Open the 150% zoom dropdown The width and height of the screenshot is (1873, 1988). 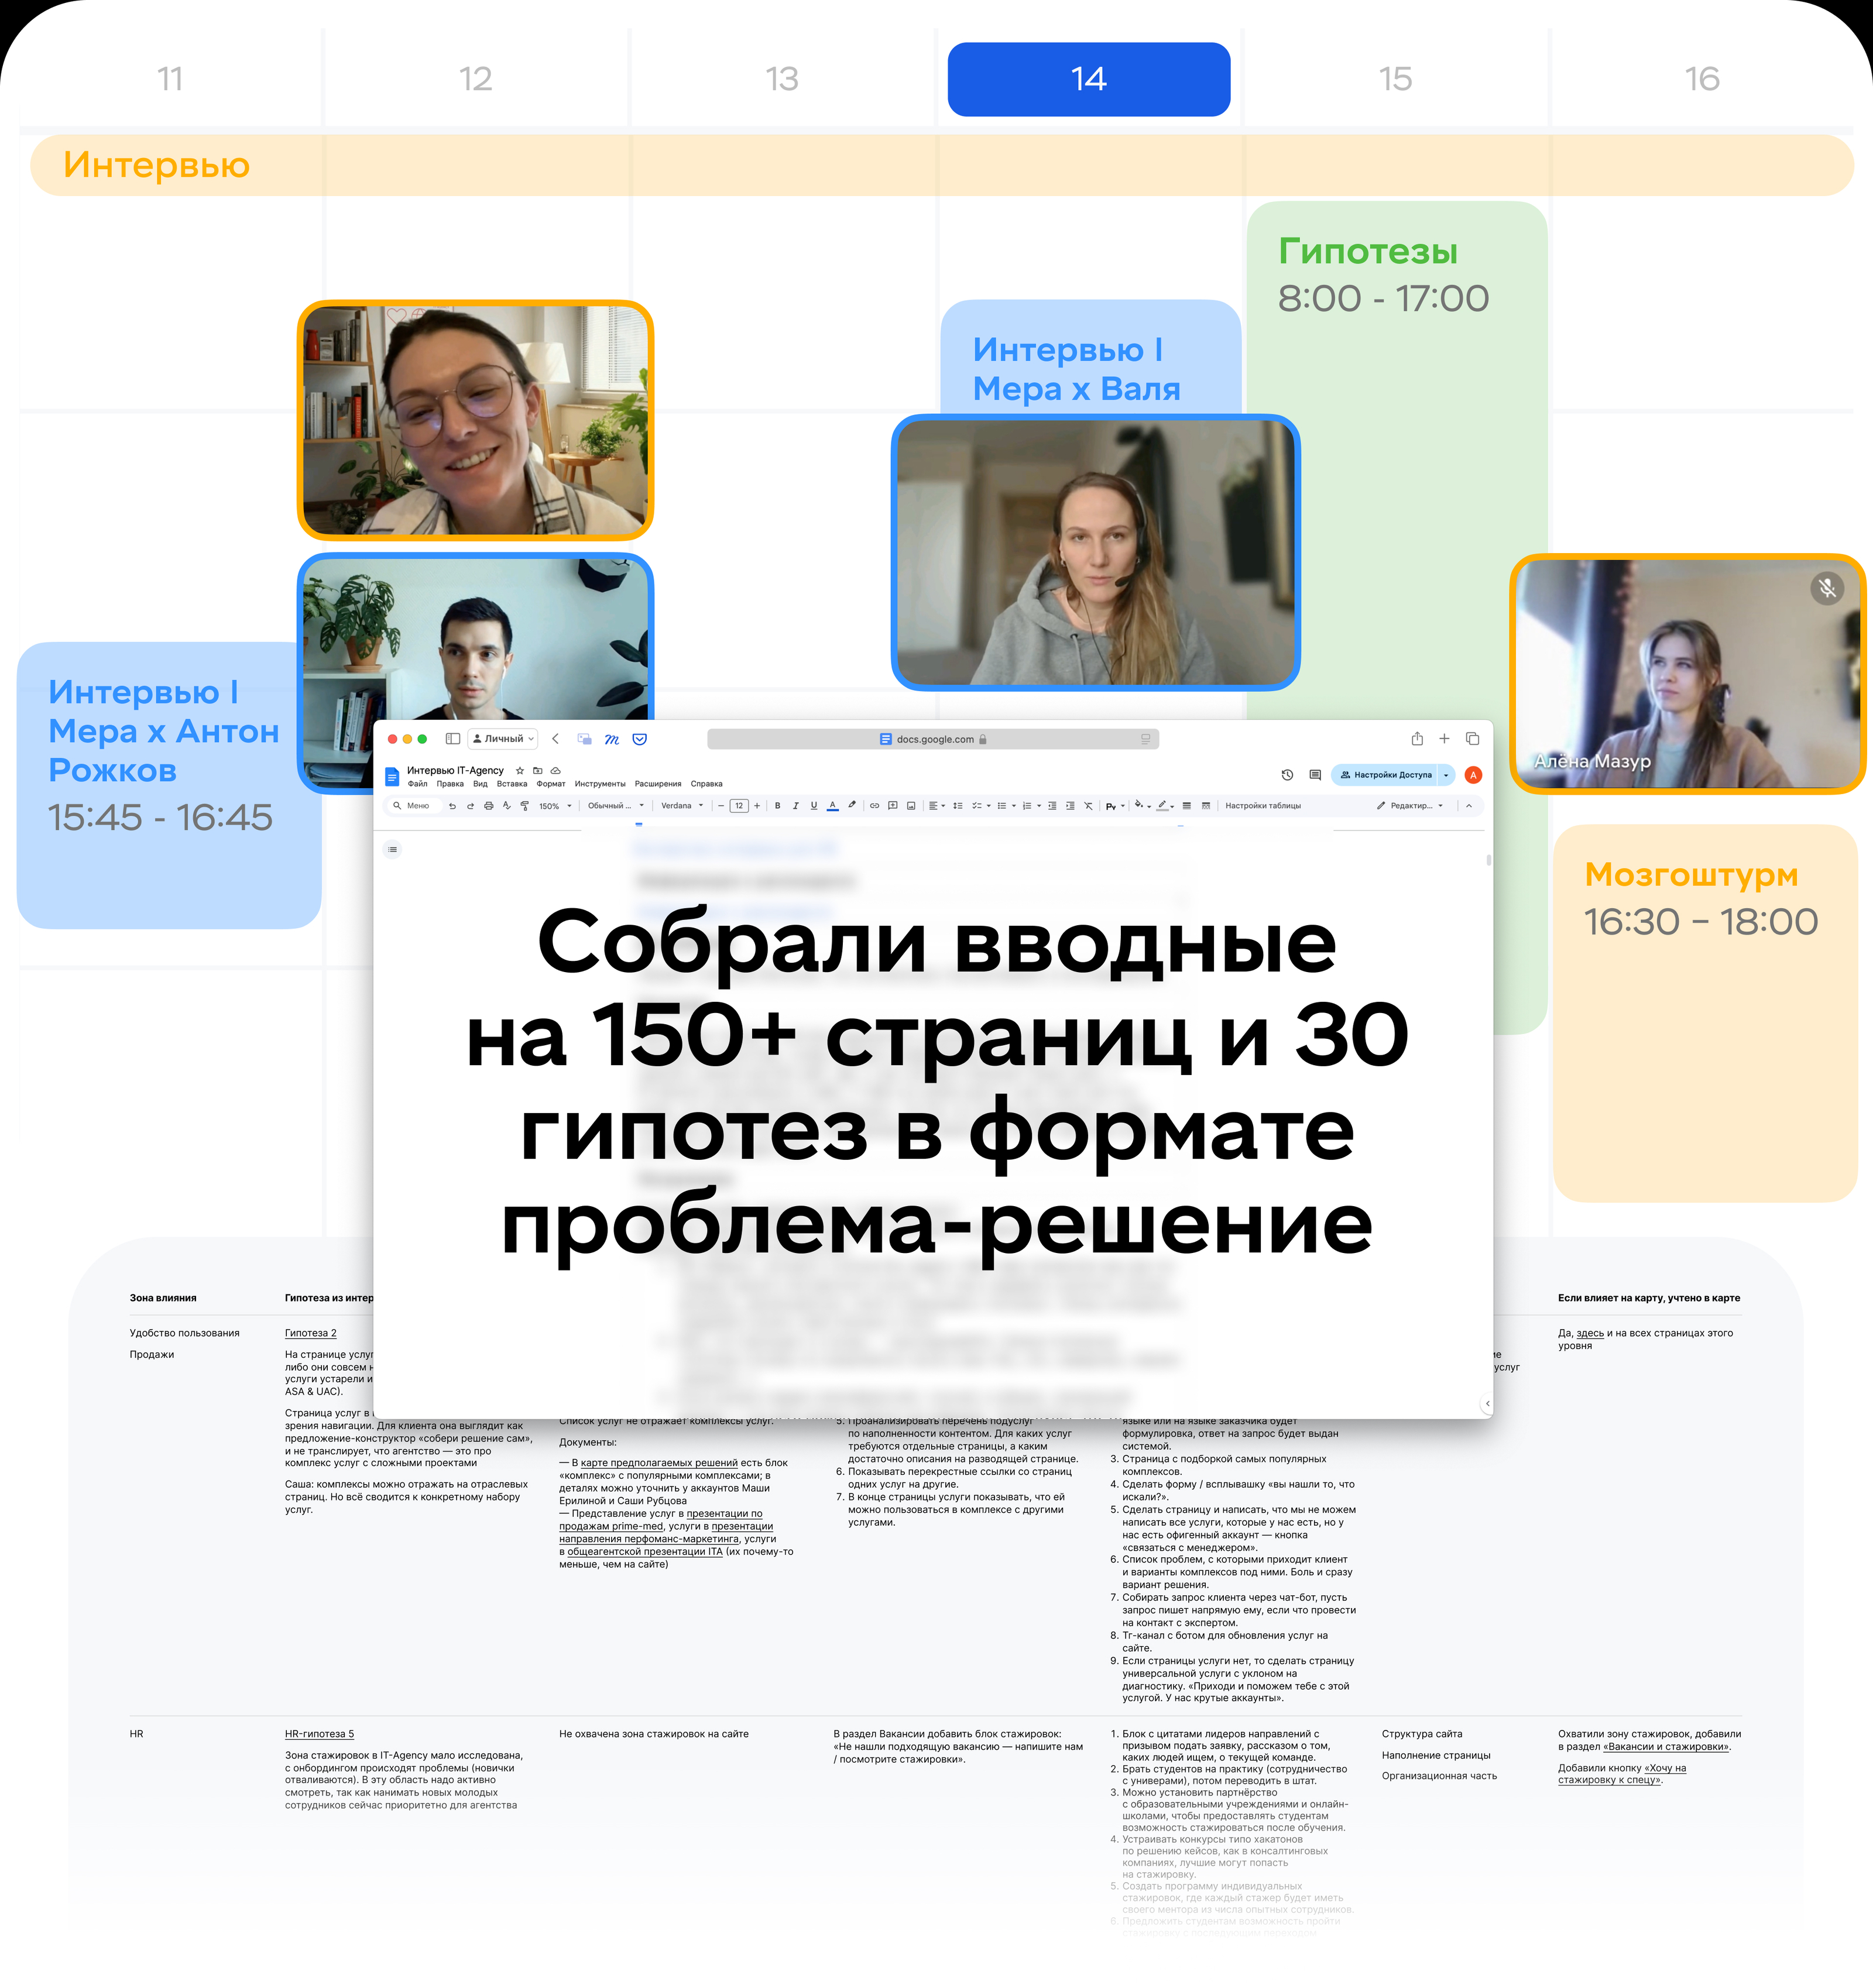[x=555, y=805]
